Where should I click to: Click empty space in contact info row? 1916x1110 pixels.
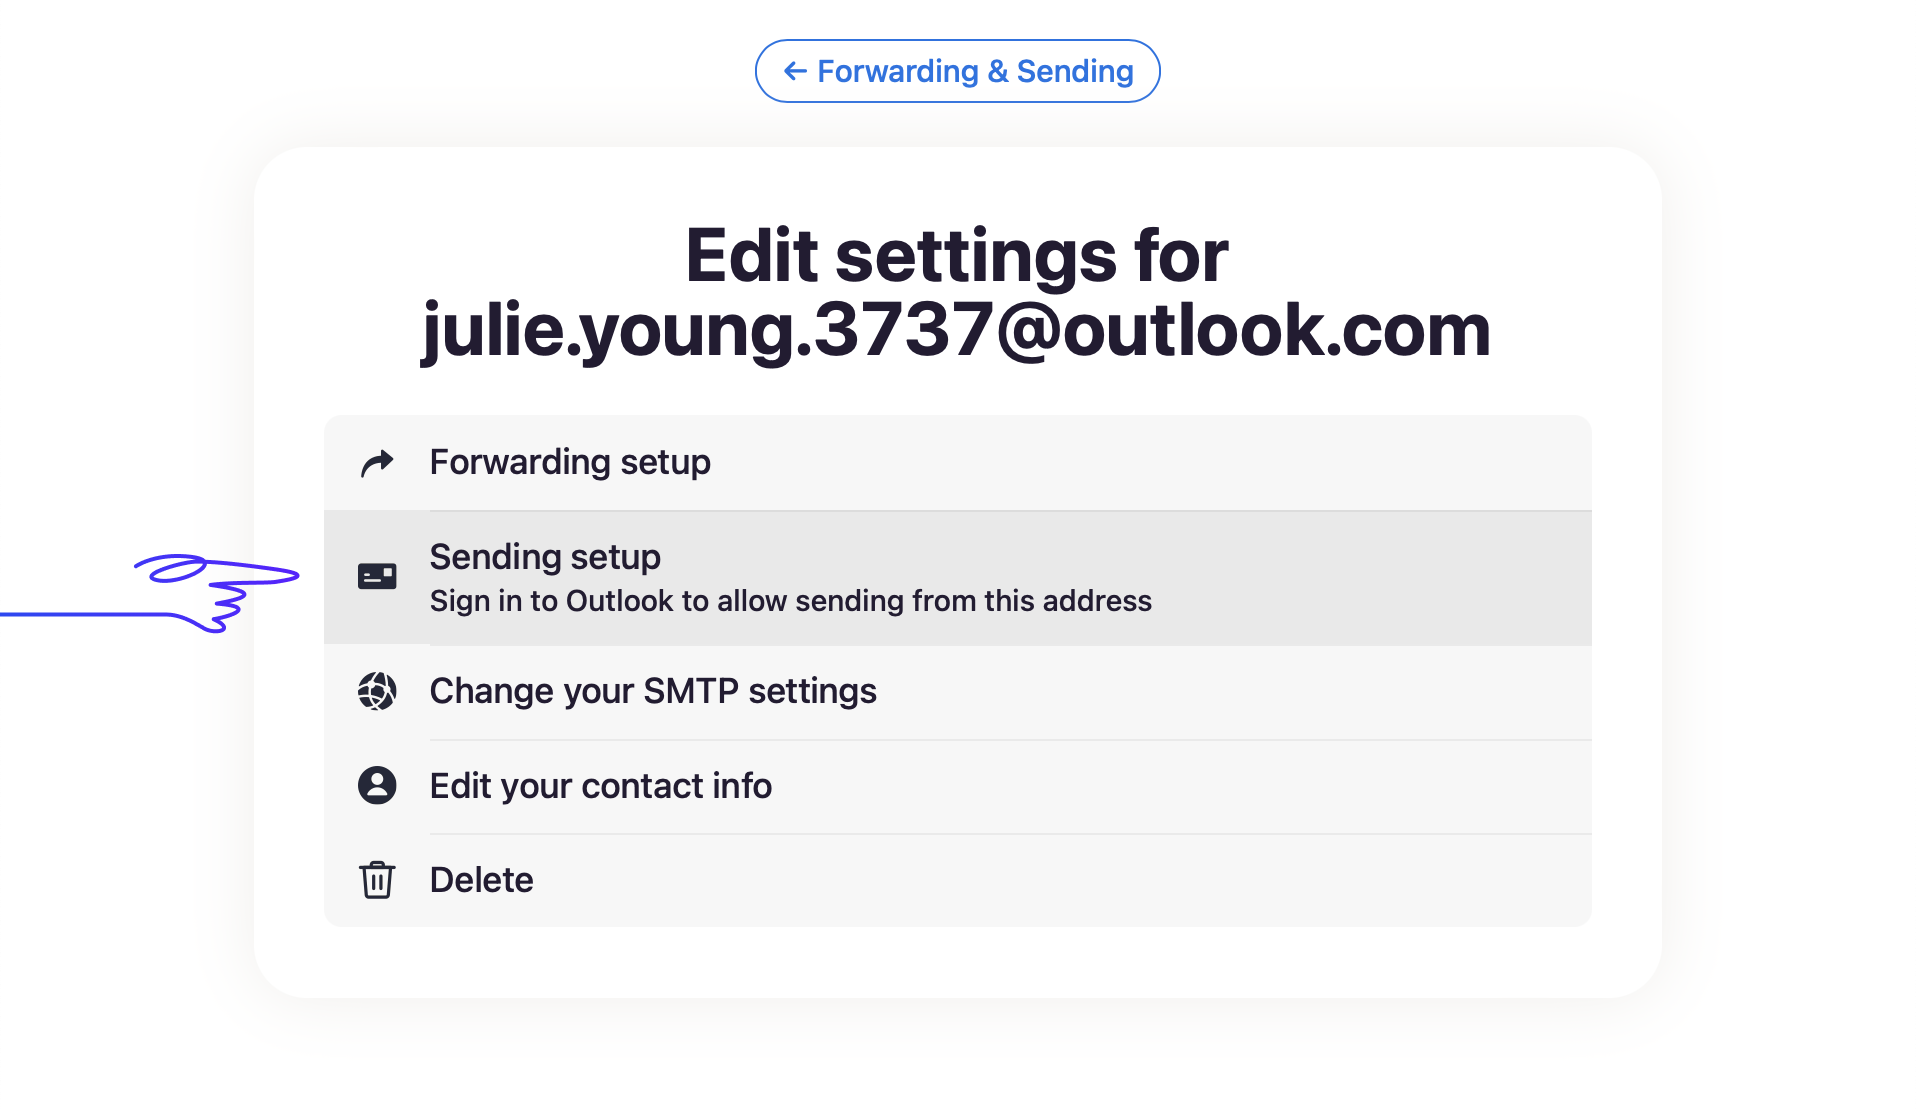[x=1180, y=786]
